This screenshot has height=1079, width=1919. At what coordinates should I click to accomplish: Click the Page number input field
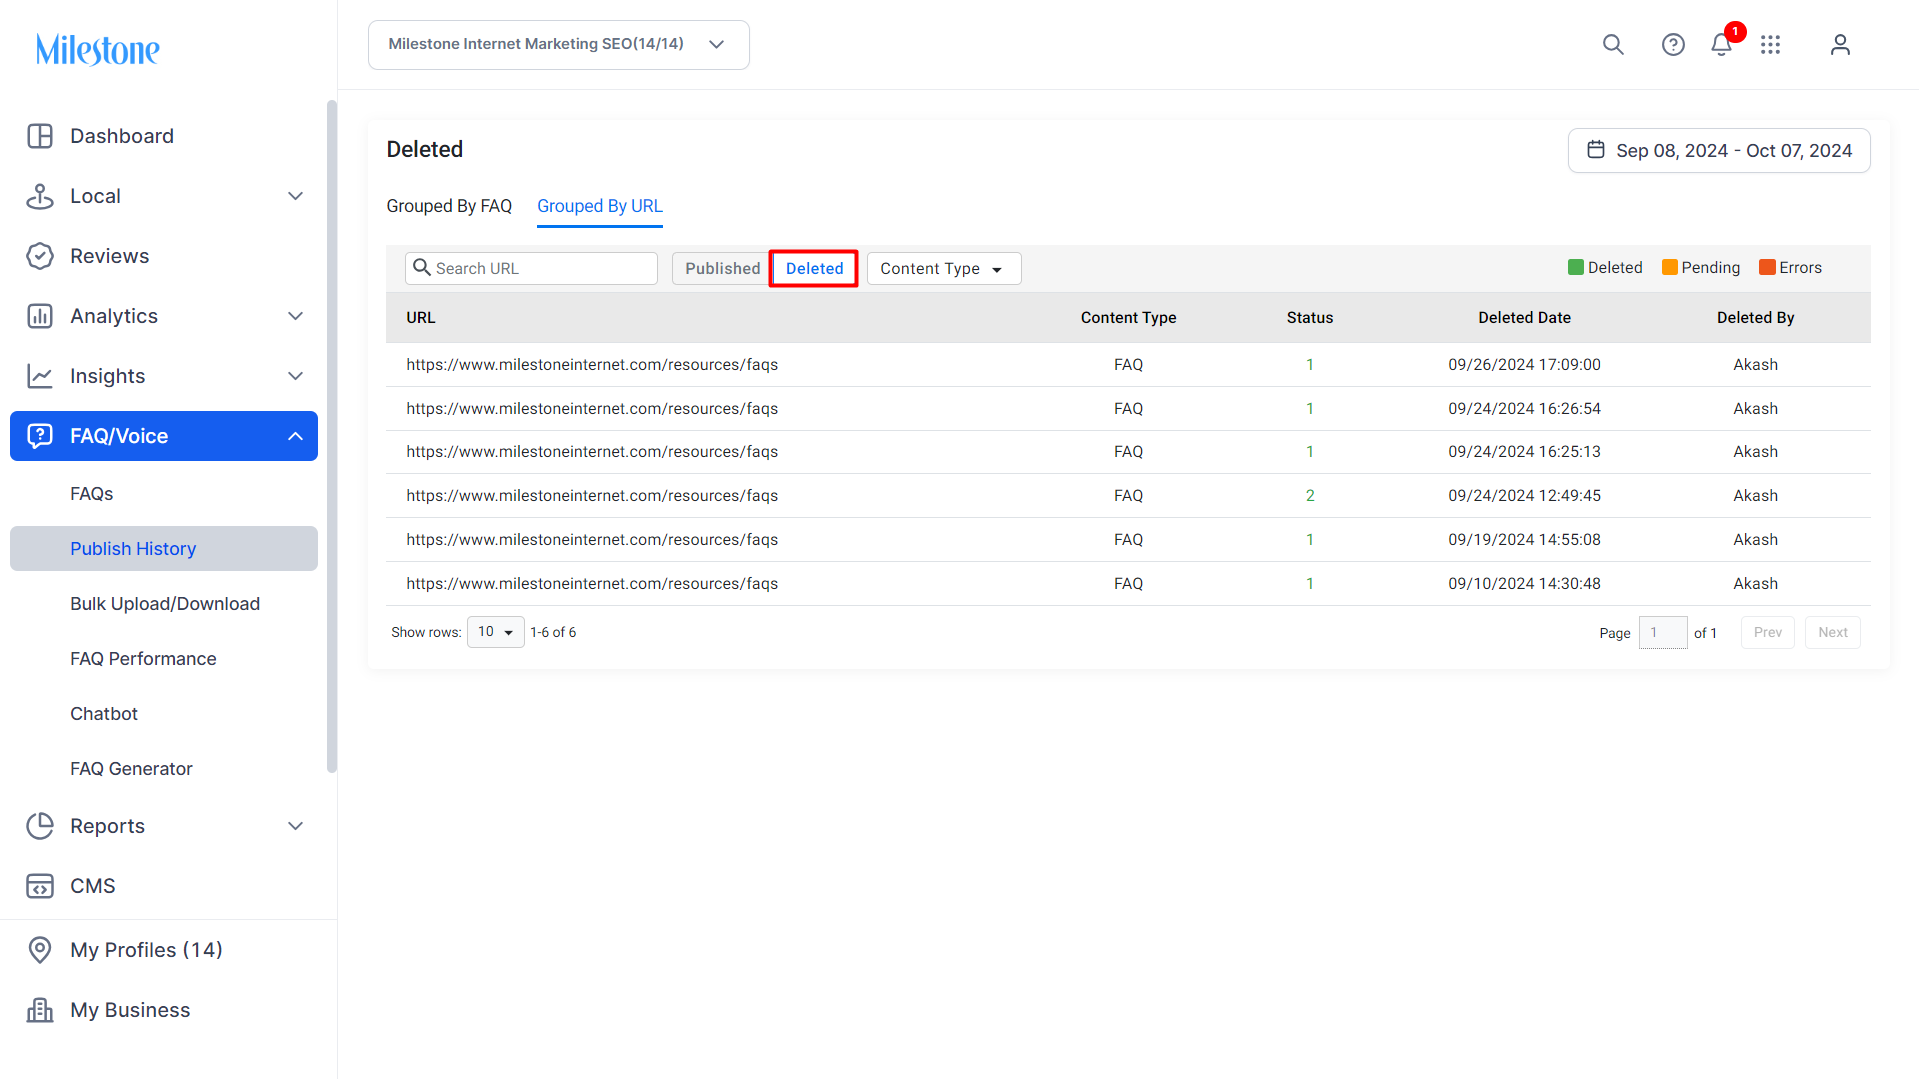[1663, 633]
